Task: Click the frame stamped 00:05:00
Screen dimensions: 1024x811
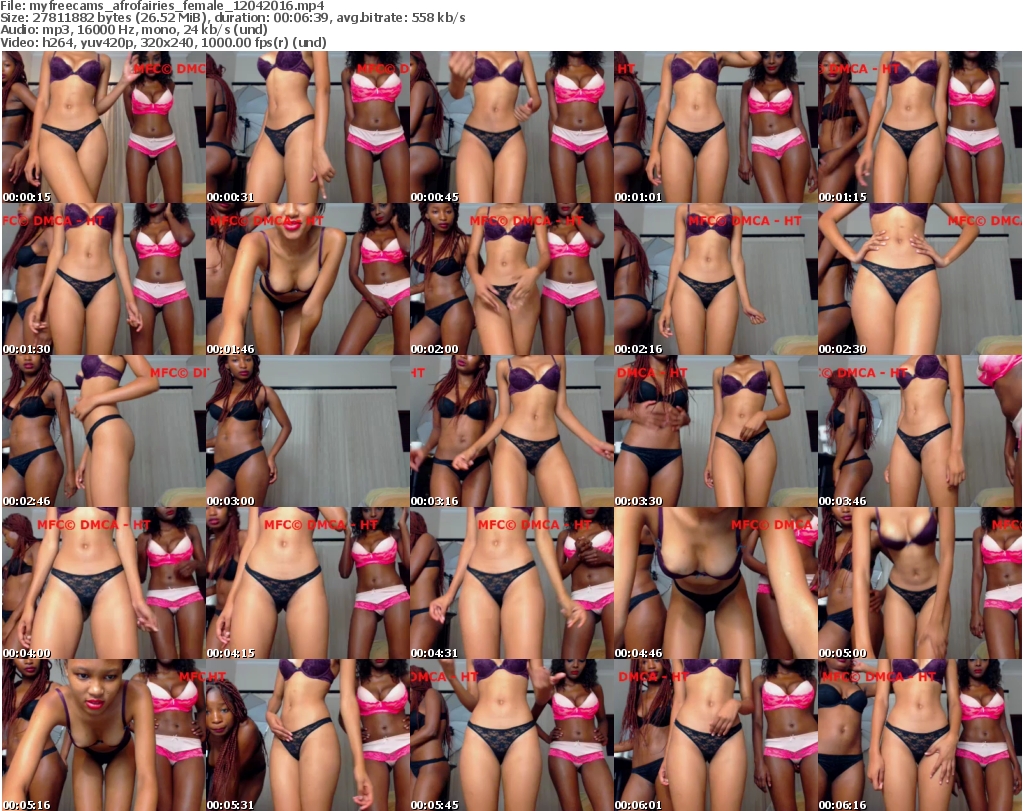Action: click(920, 584)
